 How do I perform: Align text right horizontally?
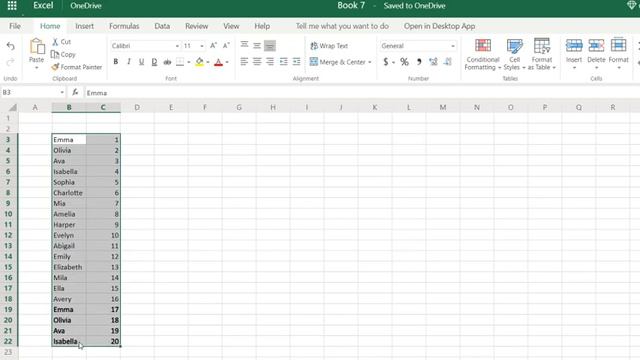coord(270,62)
